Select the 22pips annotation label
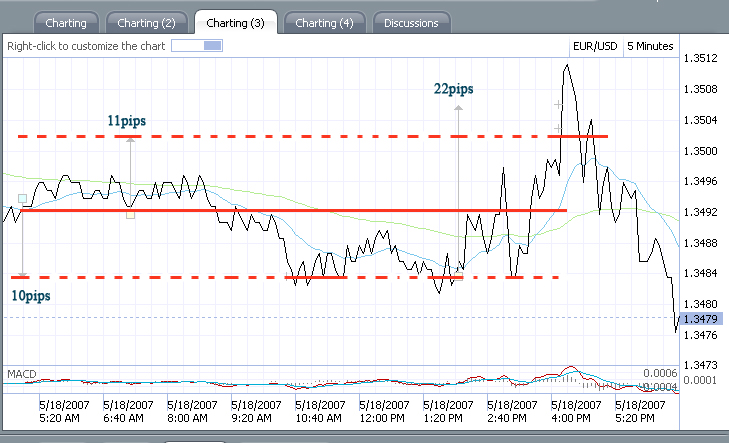This screenshot has width=729, height=443. pos(453,89)
